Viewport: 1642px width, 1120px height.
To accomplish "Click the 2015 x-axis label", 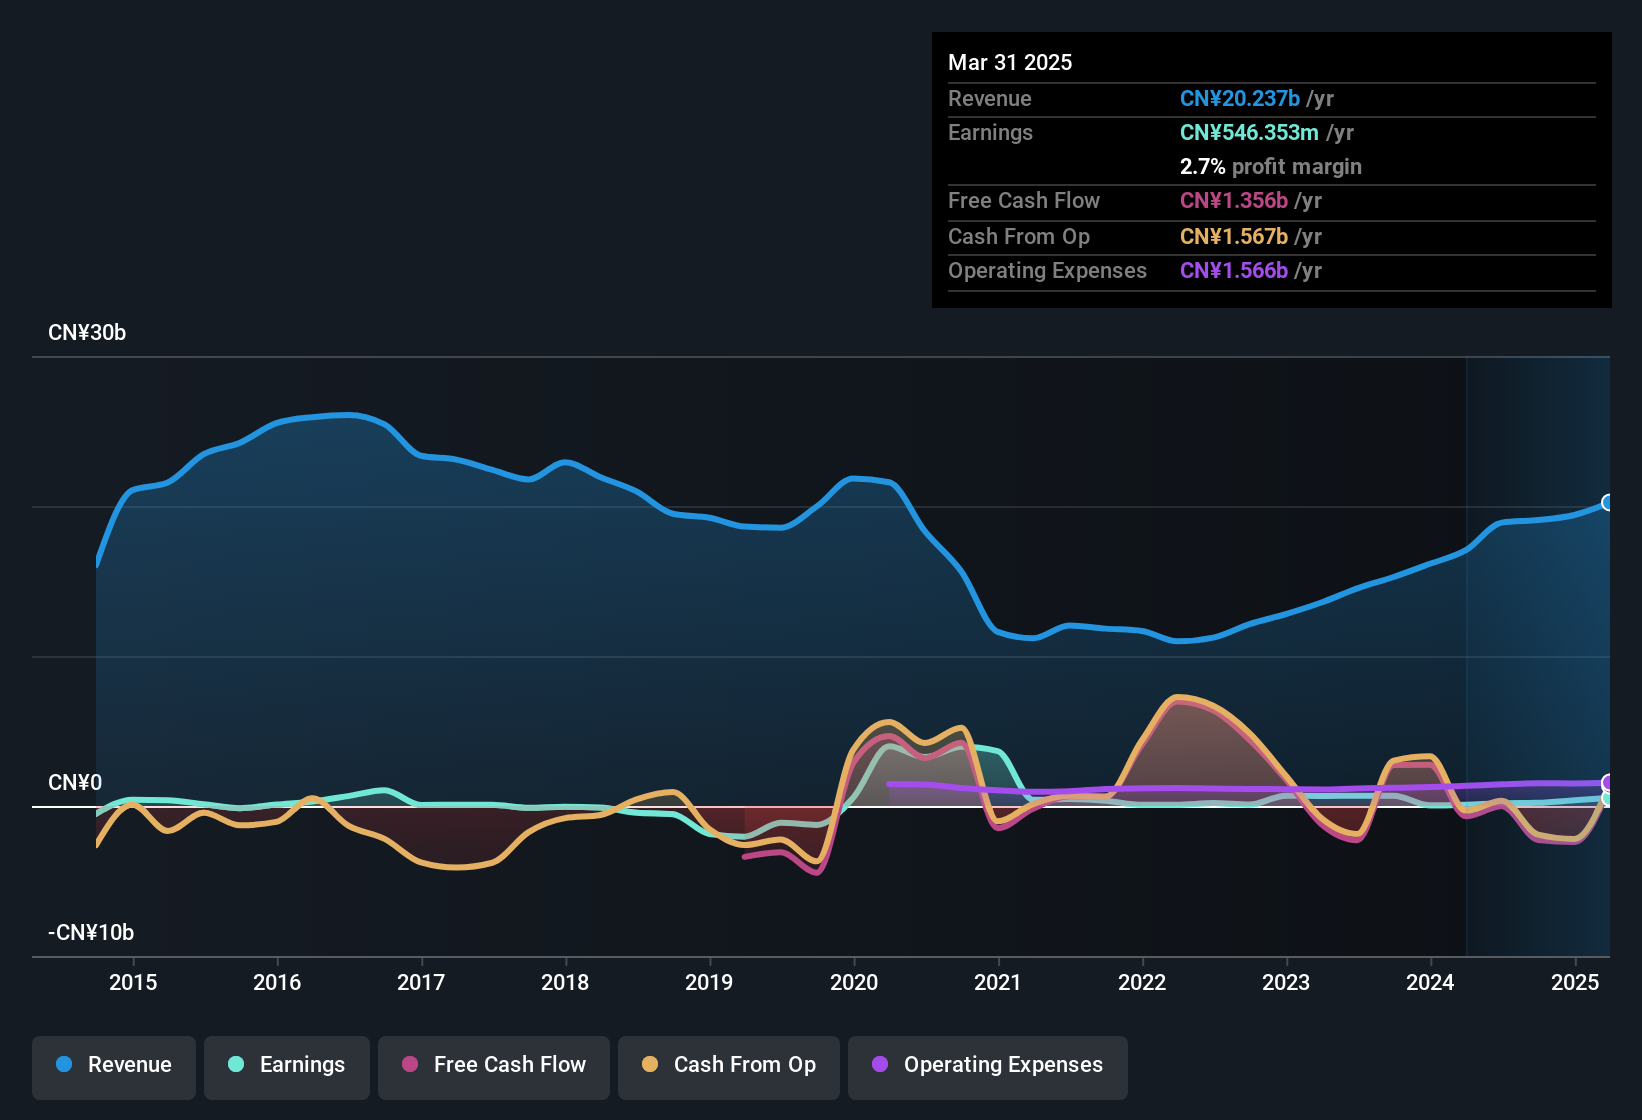I will pos(133,982).
